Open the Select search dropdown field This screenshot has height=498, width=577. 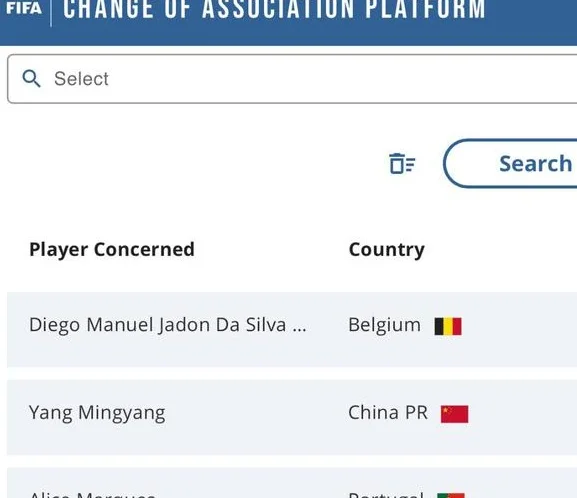click(292, 79)
